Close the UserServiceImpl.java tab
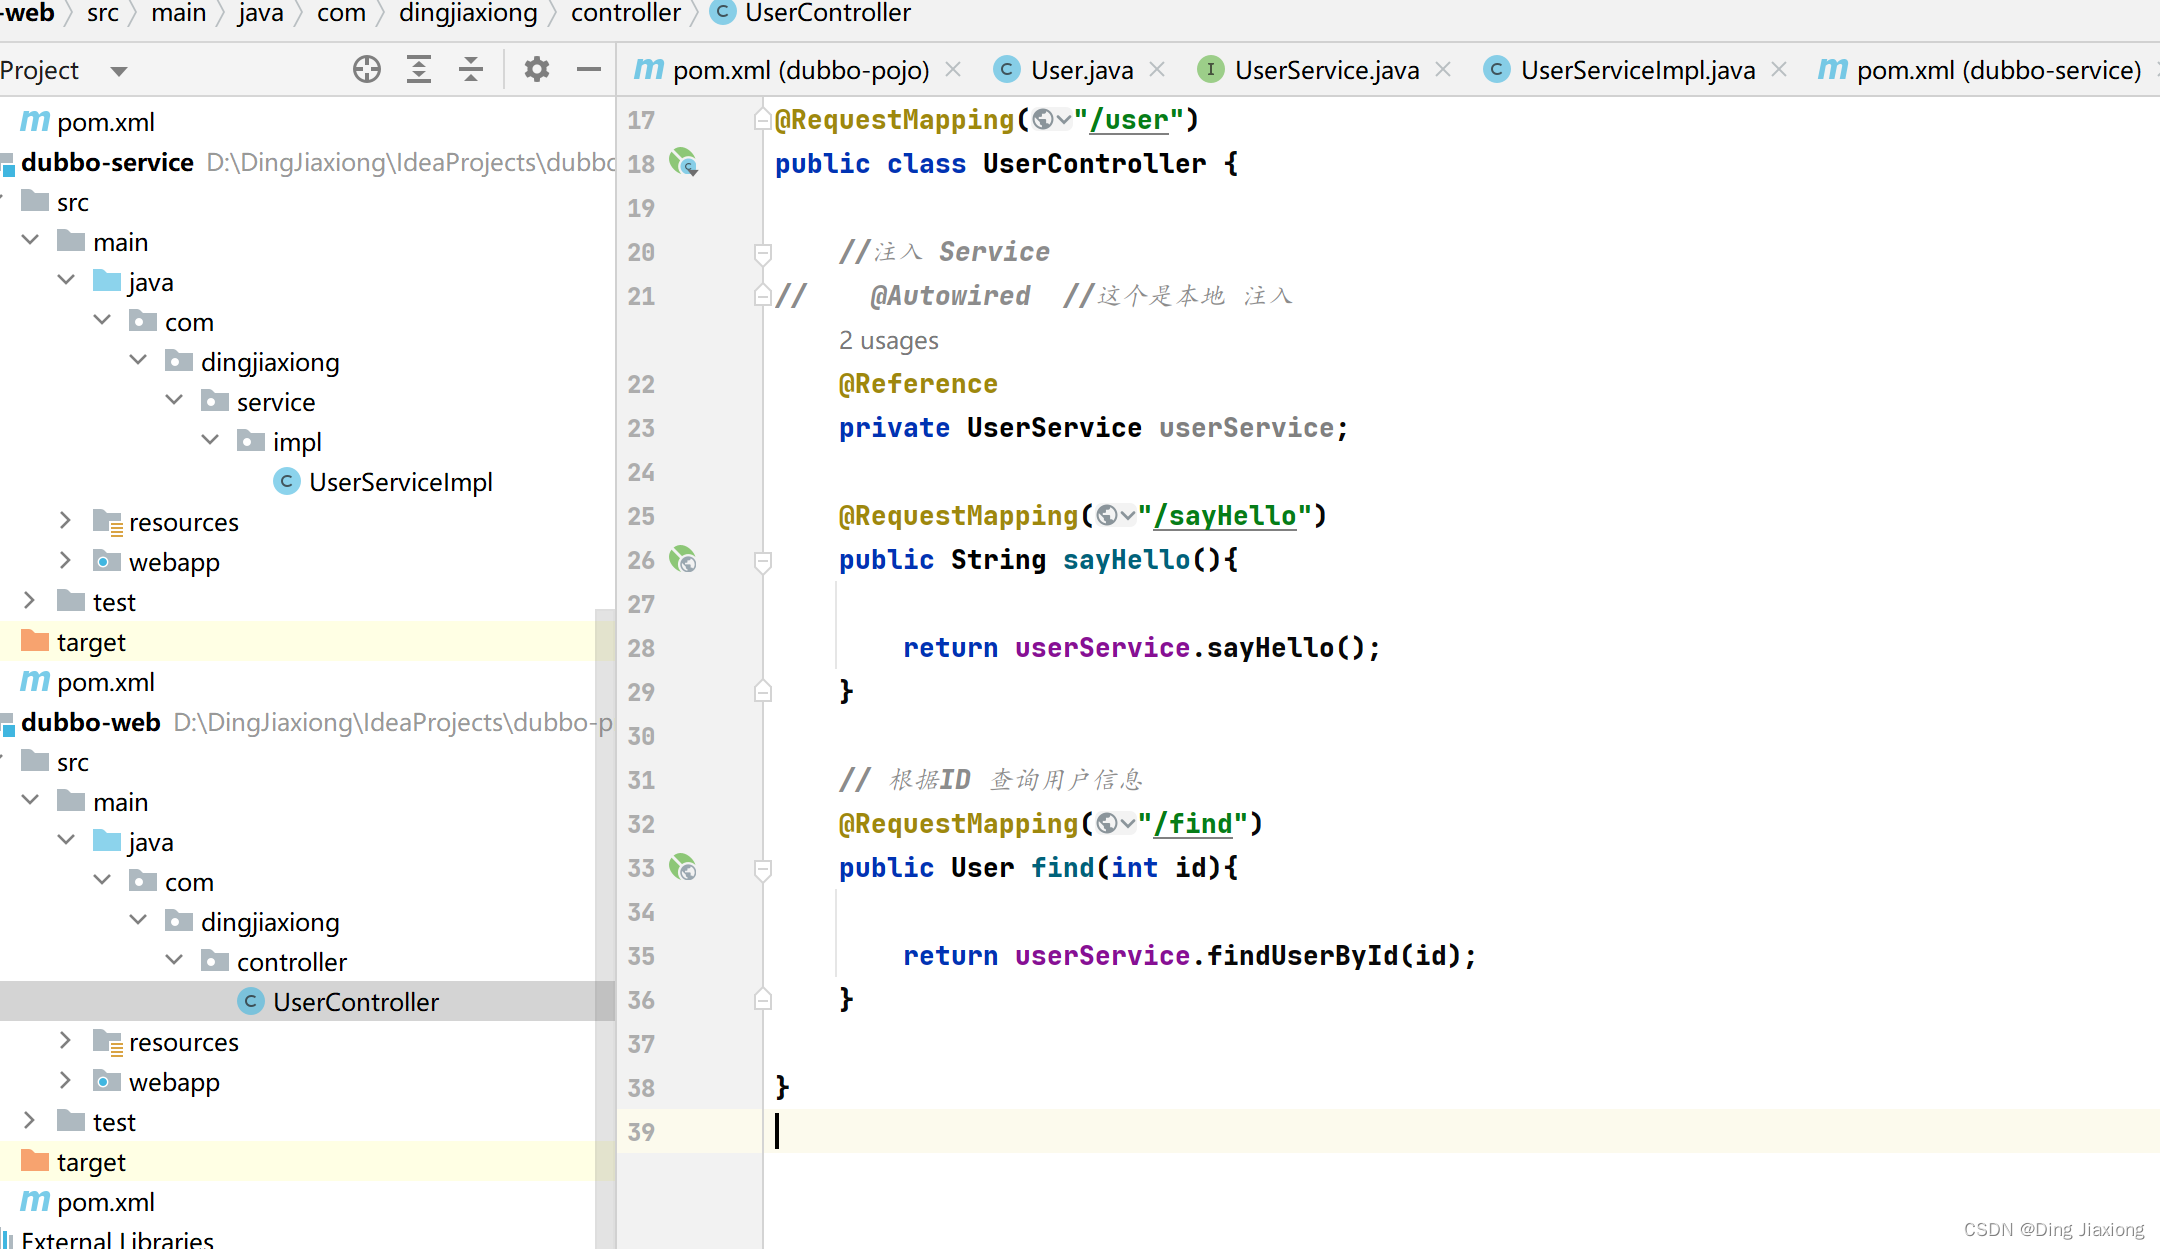The height and width of the screenshot is (1249, 2160). tap(1779, 69)
